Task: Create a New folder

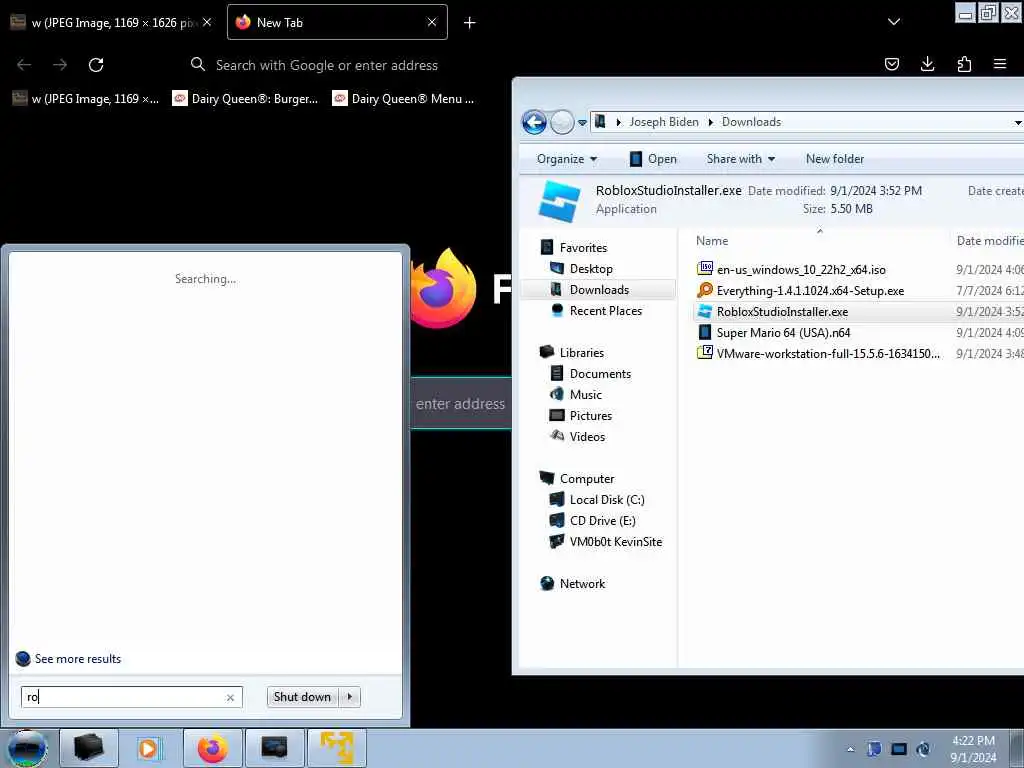Action: tap(835, 159)
